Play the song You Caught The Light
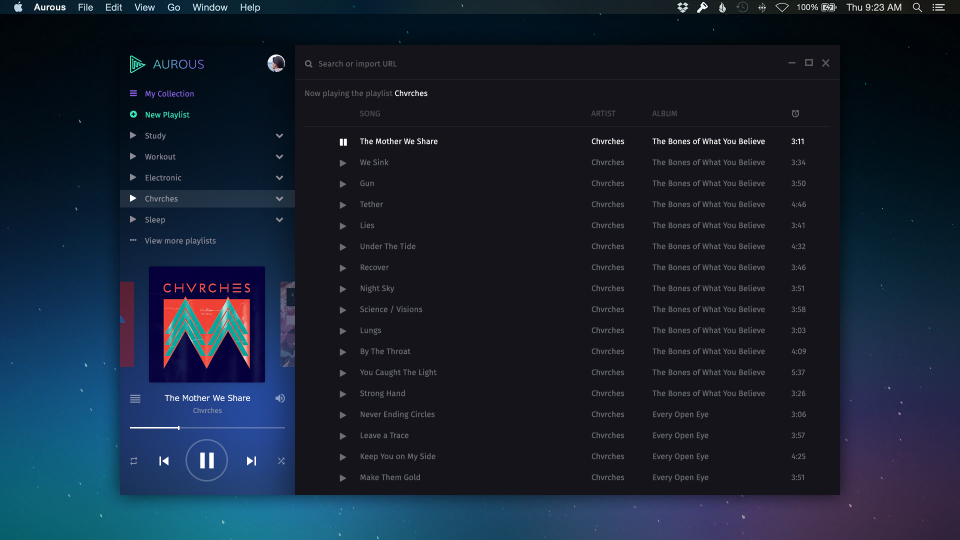This screenshot has width=960, height=540. [x=343, y=373]
